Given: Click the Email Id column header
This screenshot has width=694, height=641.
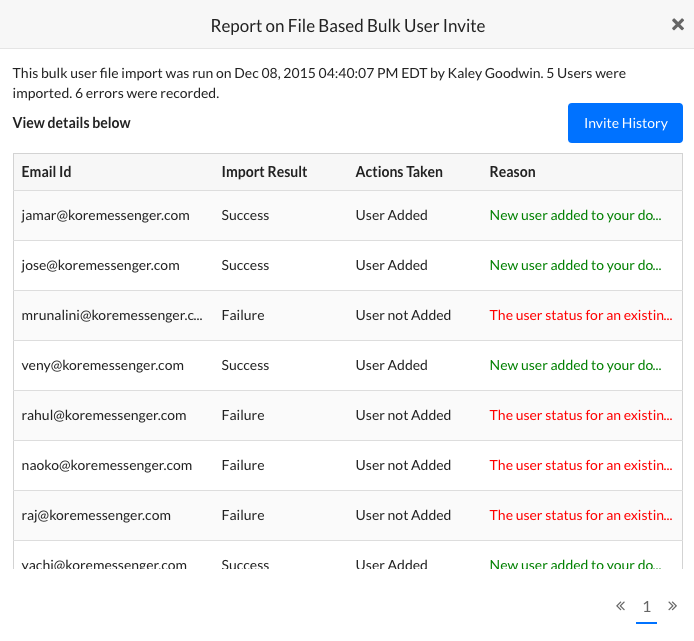Looking at the screenshot, I should coord(47,172).
